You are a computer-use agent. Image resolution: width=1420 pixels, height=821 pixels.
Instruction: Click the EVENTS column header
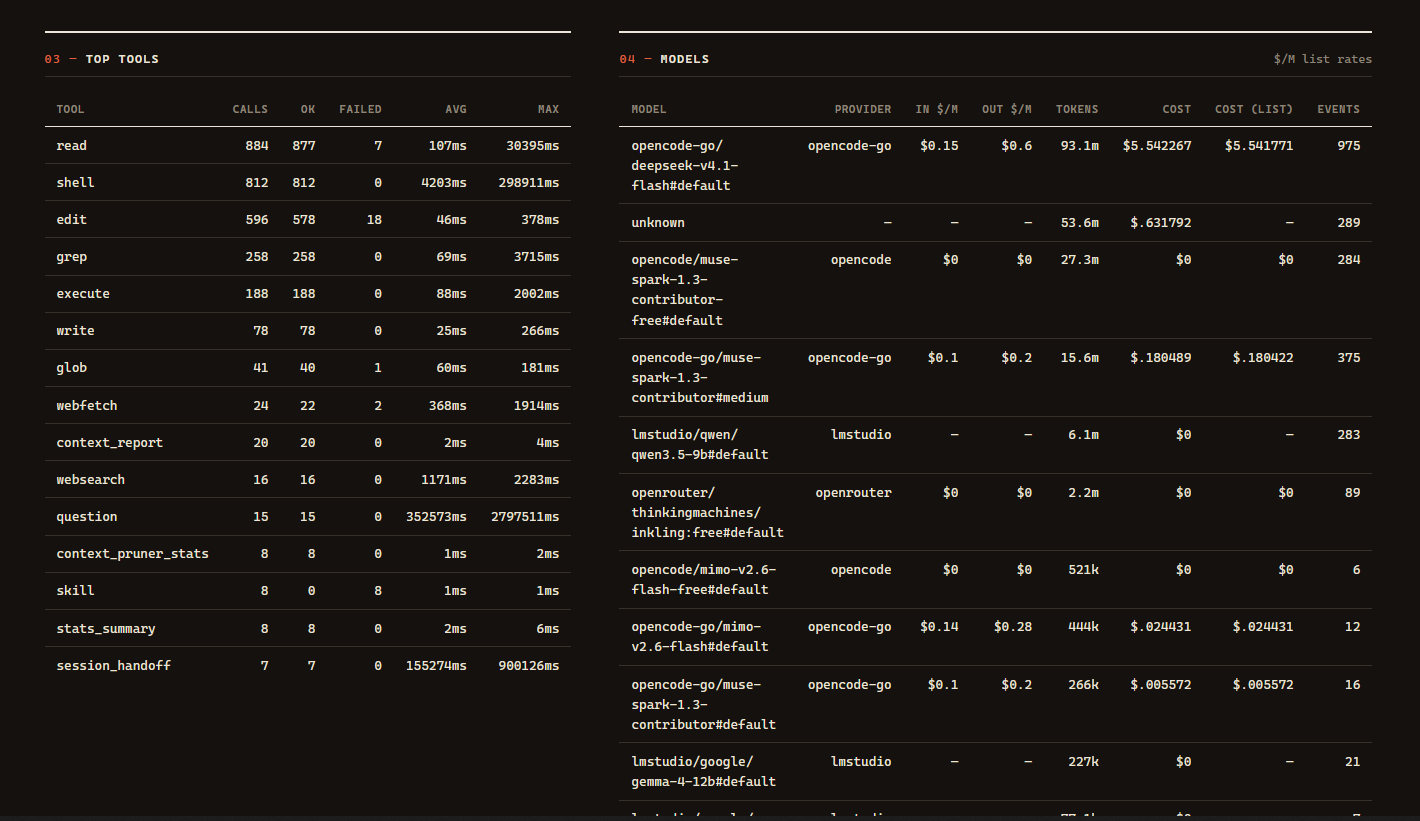tap(1338, 109)
